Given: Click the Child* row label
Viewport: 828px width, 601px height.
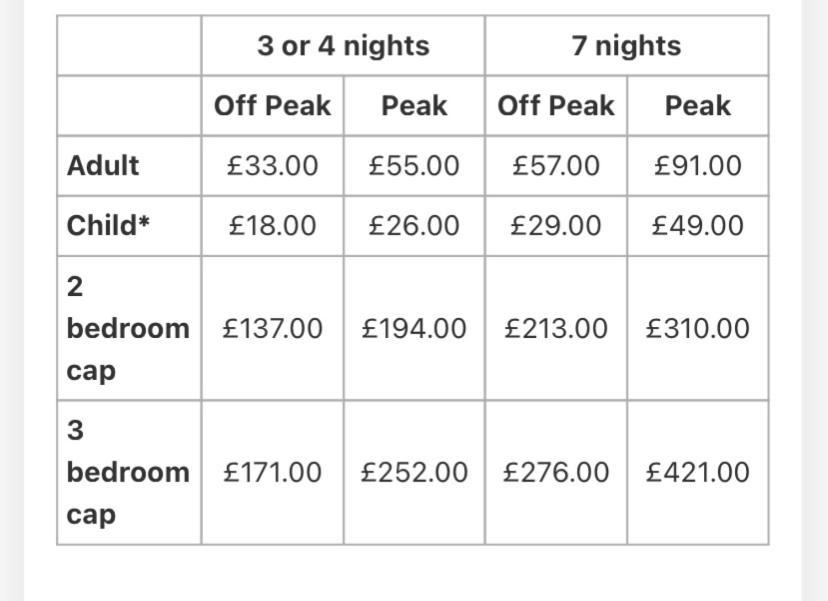Looking at the screenshot, I should coord(108,226).
